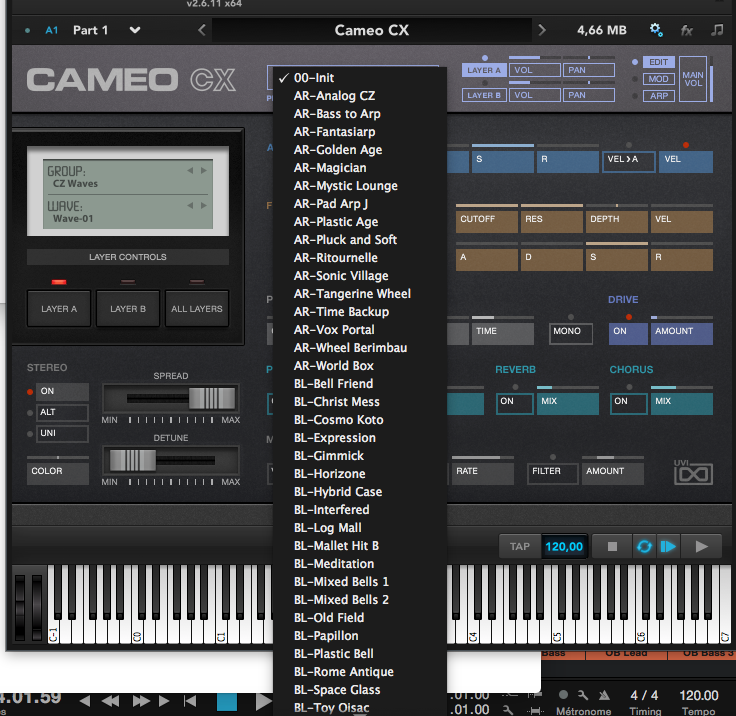Toggle Reverb ON
736x716 pixels.
(x=514, y=403)
